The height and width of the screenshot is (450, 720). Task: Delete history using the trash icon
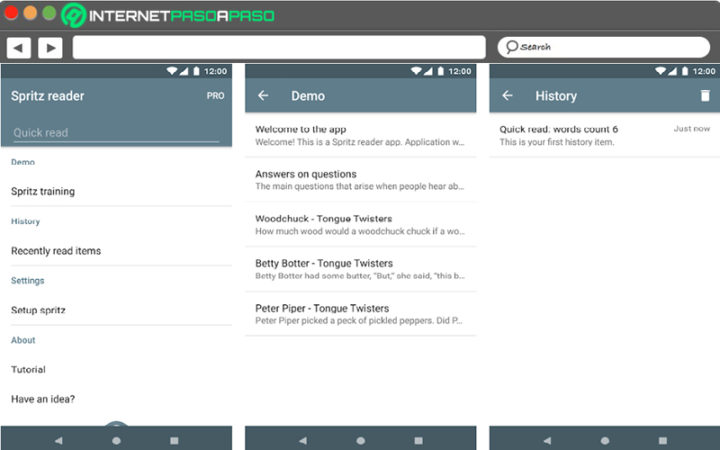(705, 96)
